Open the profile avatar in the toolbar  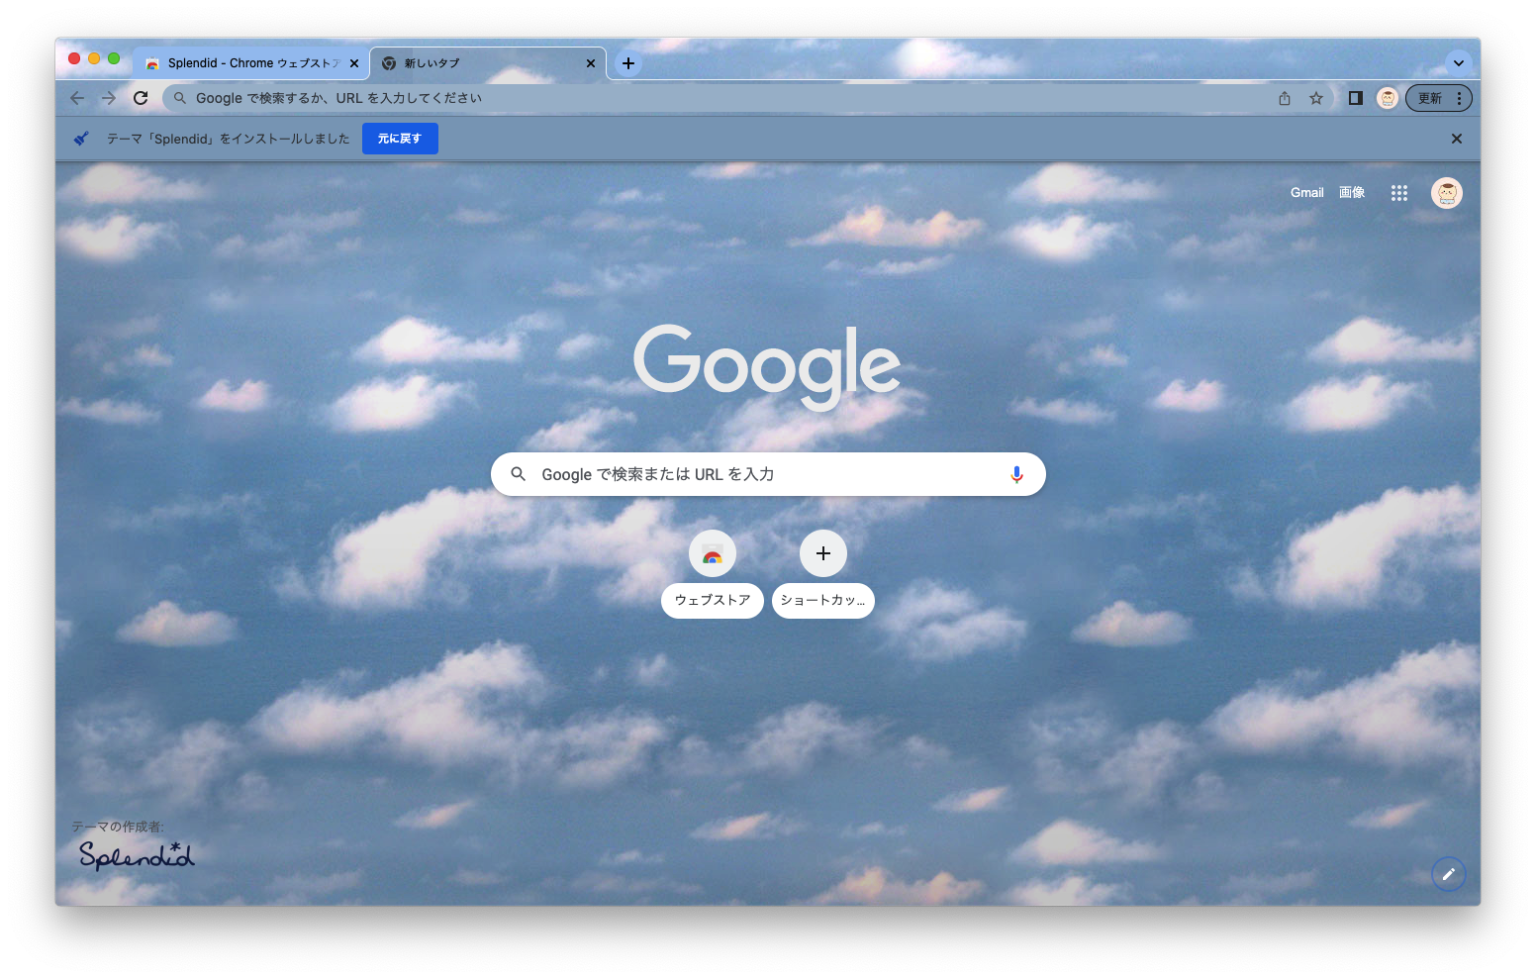1387,98
